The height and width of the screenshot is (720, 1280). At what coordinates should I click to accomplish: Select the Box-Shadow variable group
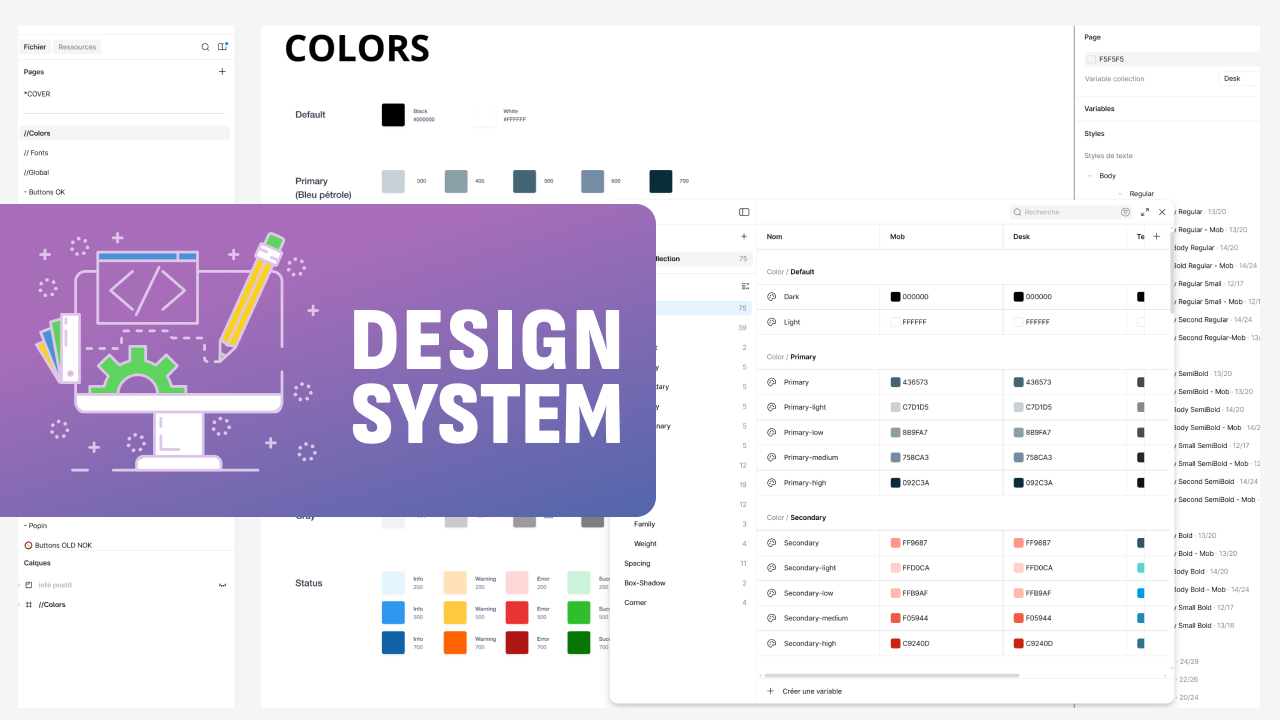(x=644, y=583)
